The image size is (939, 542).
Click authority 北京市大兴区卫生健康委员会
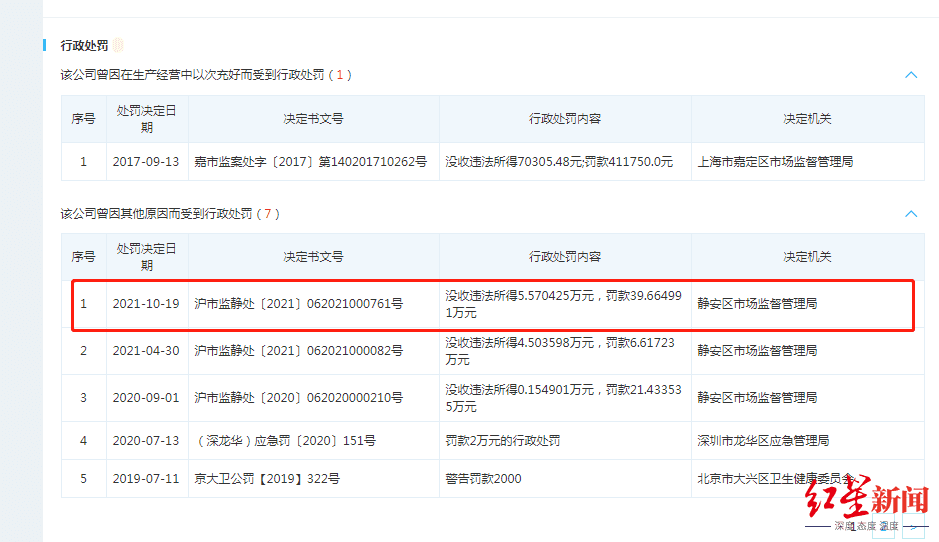(776, 479)
